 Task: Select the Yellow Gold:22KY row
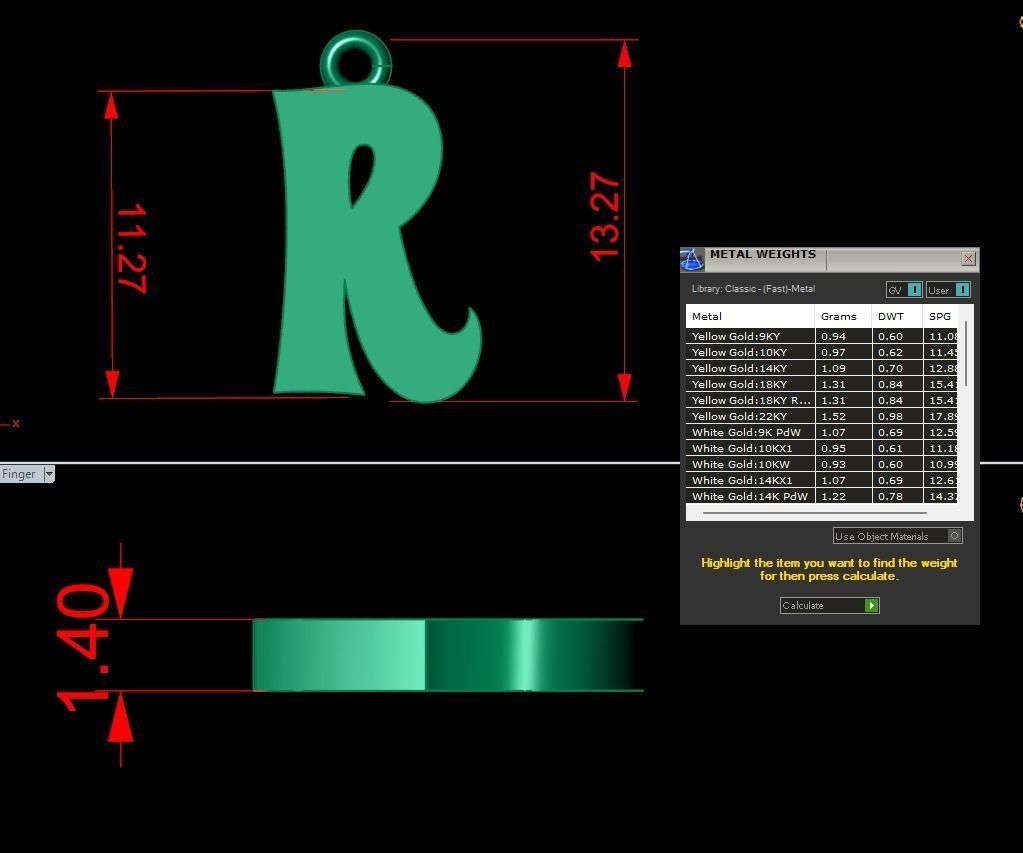point(821,416)
